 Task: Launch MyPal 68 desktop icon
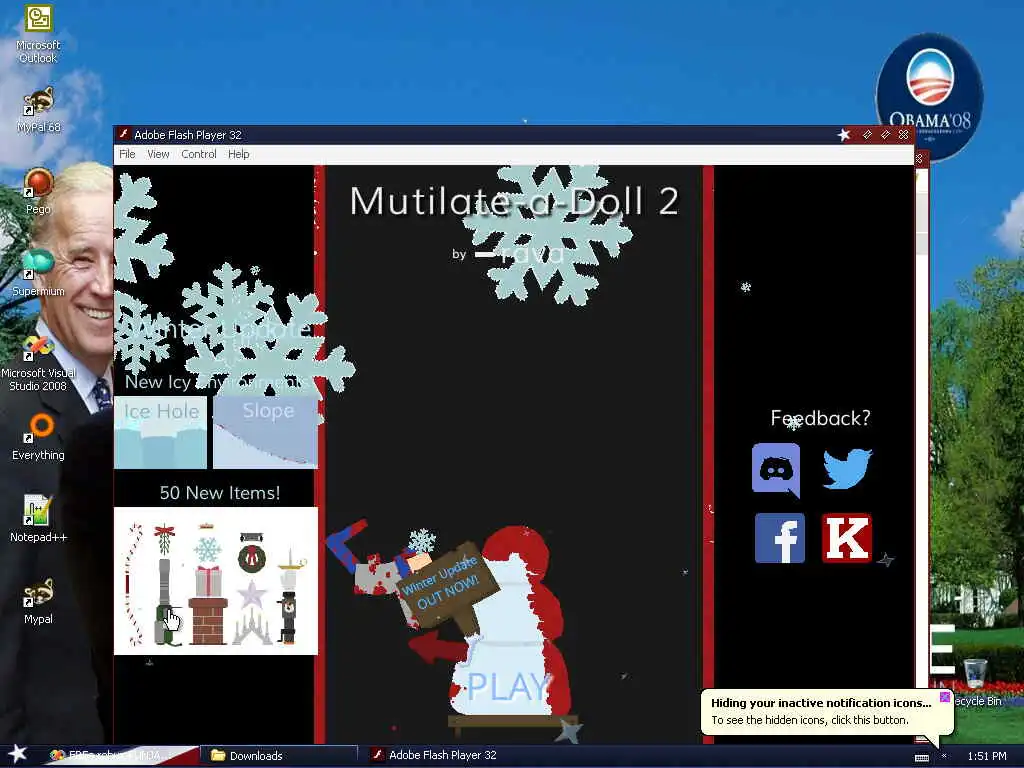point(38,110)
